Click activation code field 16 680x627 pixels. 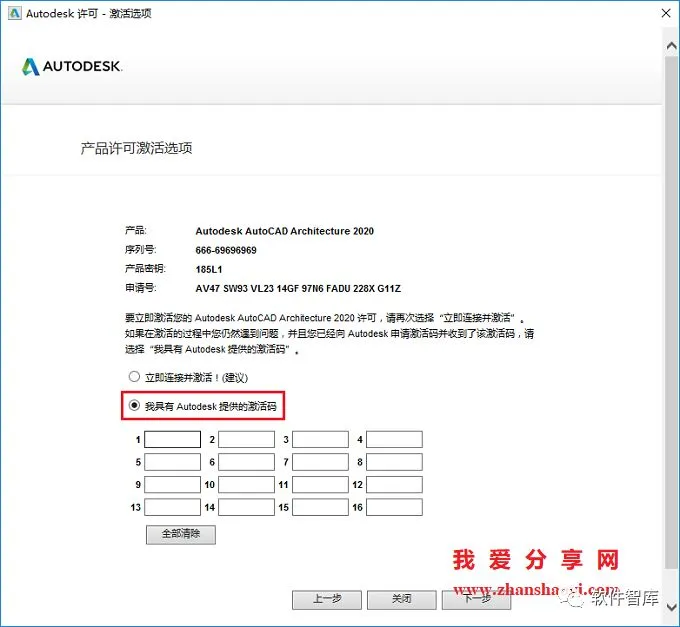pos(394,507)
